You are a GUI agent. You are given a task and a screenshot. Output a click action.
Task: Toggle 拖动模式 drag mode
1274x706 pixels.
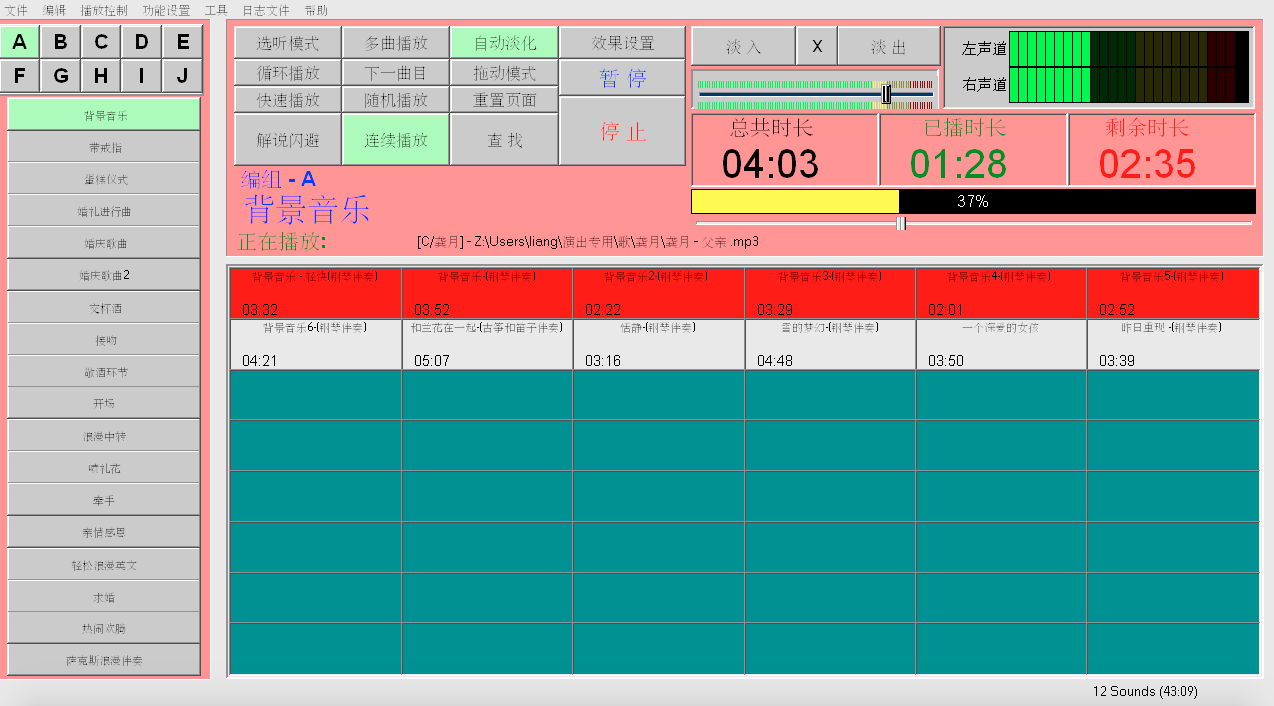(504, 73)
